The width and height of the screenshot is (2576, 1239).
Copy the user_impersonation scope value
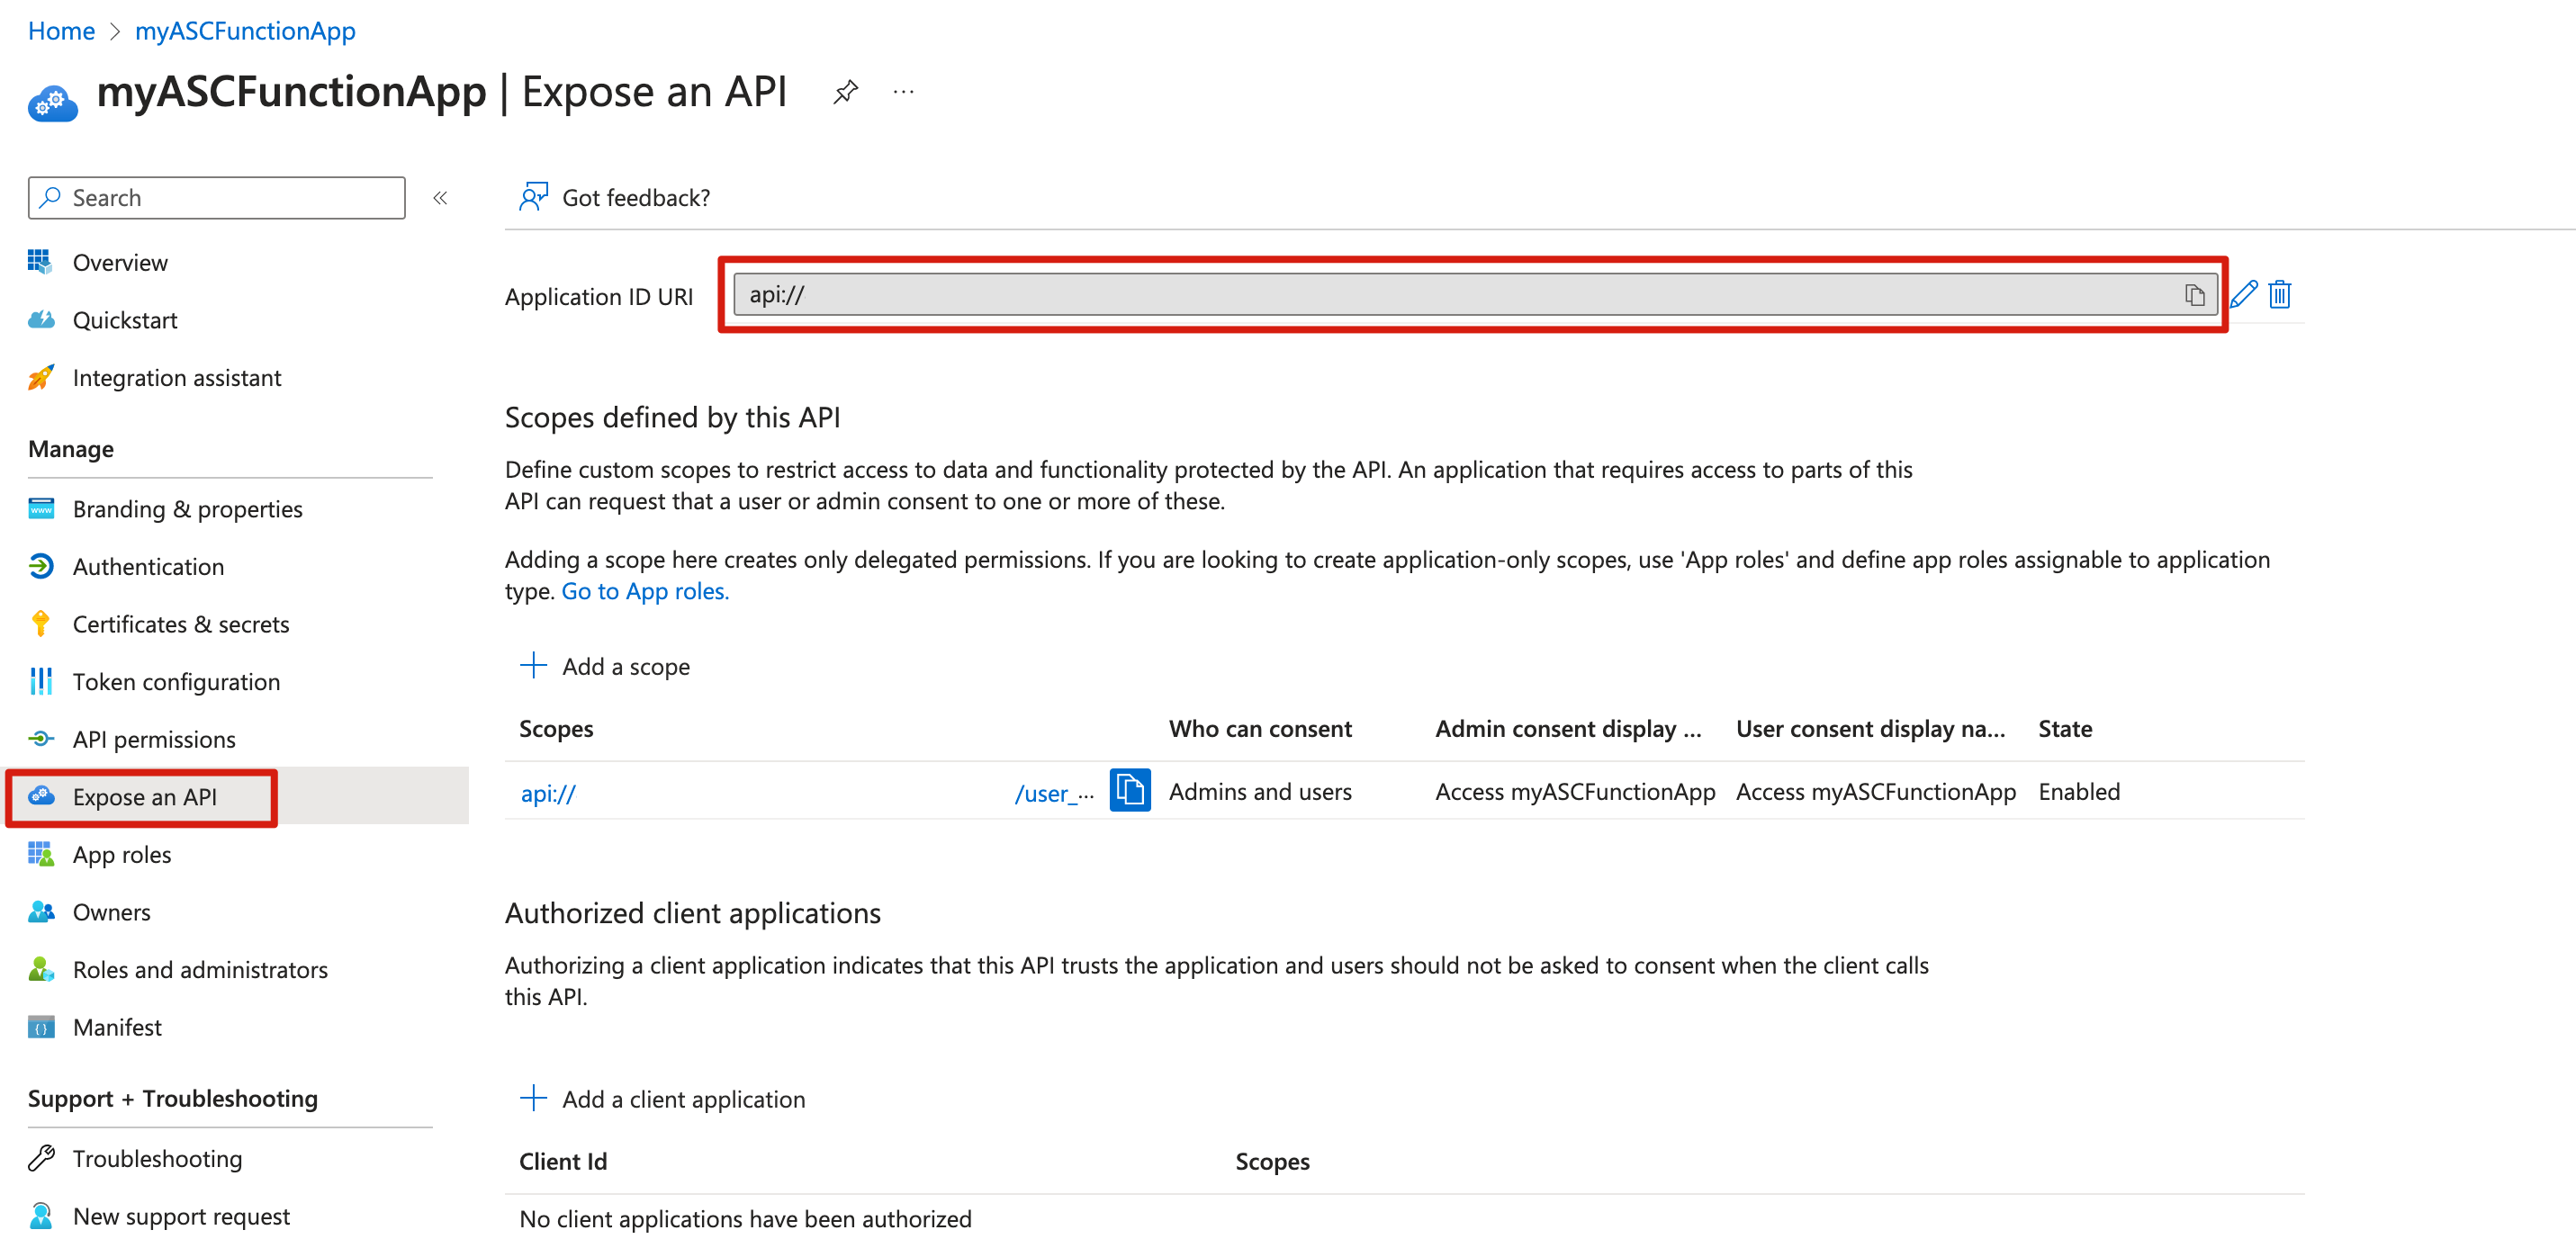point(1129,791)
